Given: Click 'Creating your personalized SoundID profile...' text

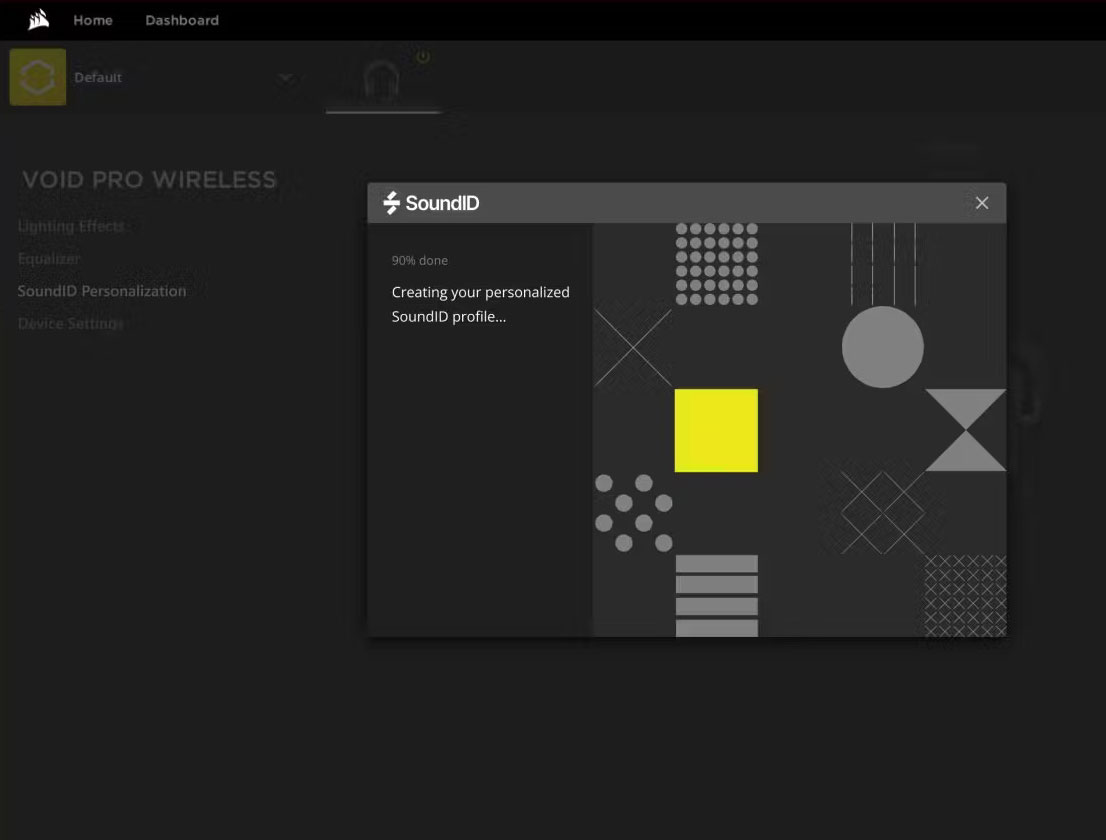Looking at the screenshot, I should point(480,304).
